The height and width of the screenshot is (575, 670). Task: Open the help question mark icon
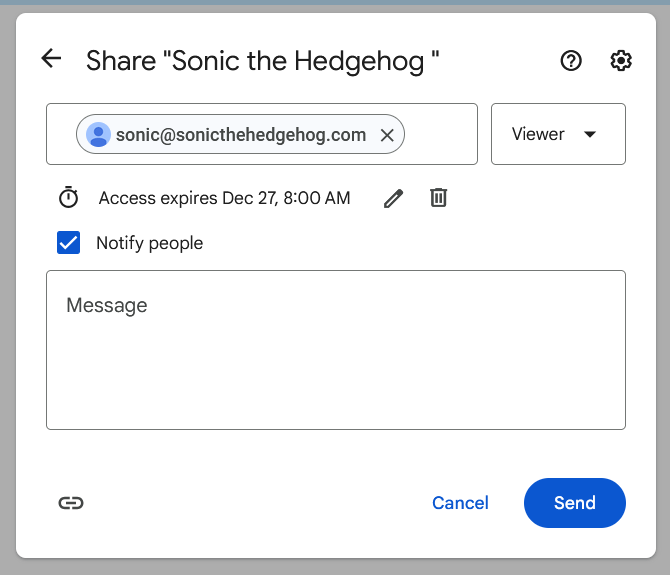click(571, 61)
